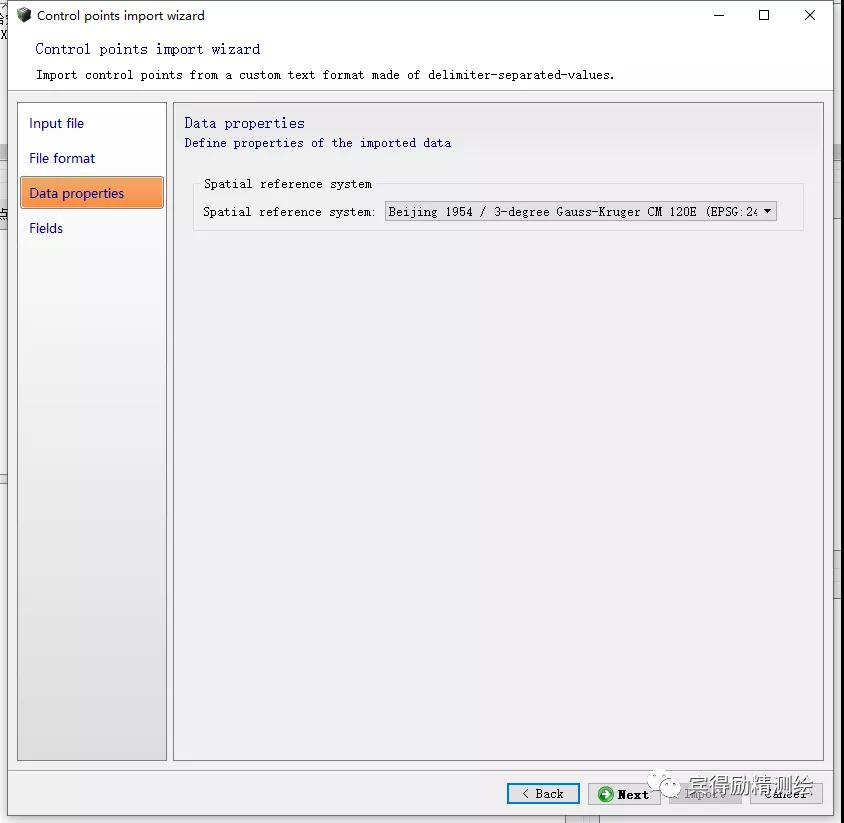
Task: Go to the Input file step
Action: pos(57,123)
